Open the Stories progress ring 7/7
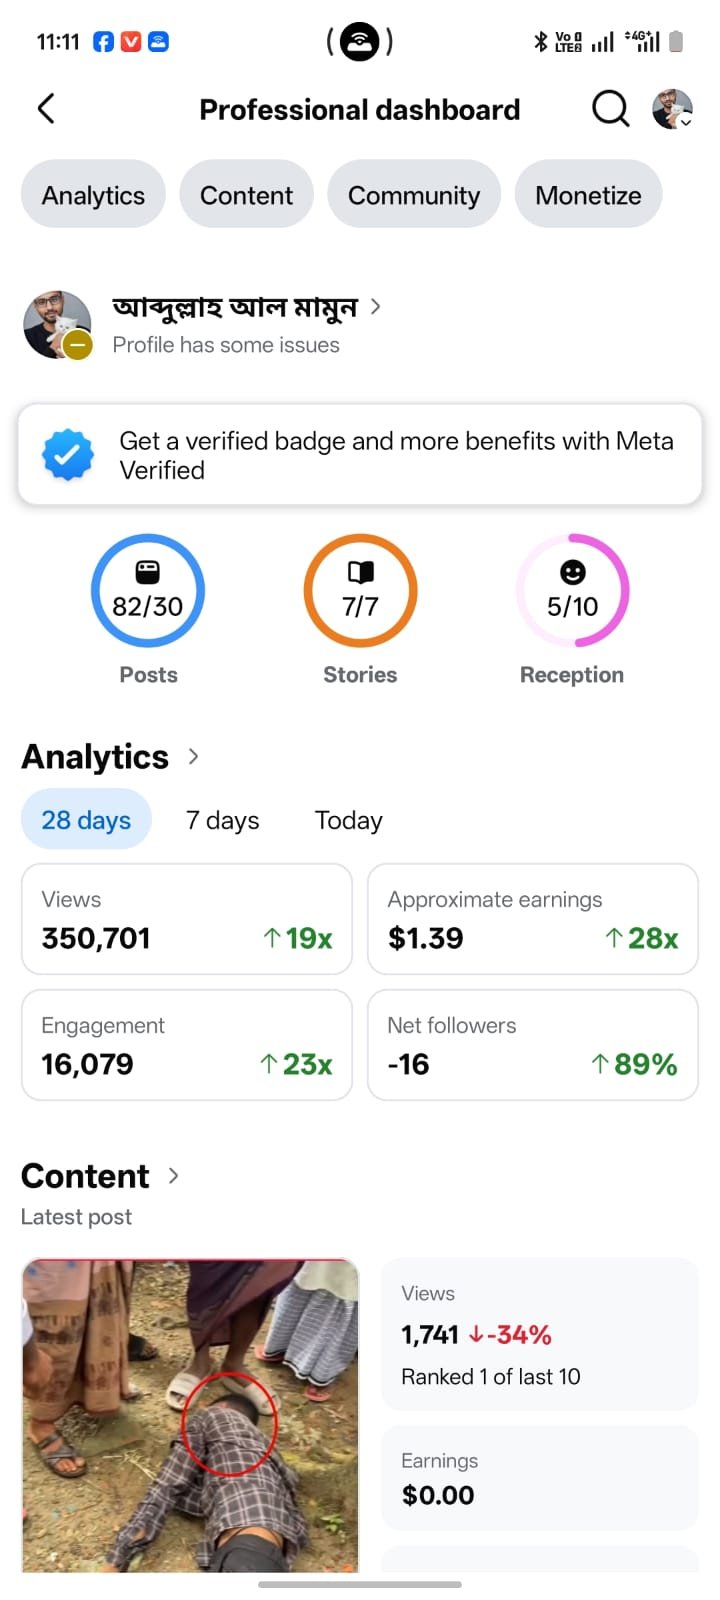This screenshot has height=1600, width=720. tap(360, 591)
